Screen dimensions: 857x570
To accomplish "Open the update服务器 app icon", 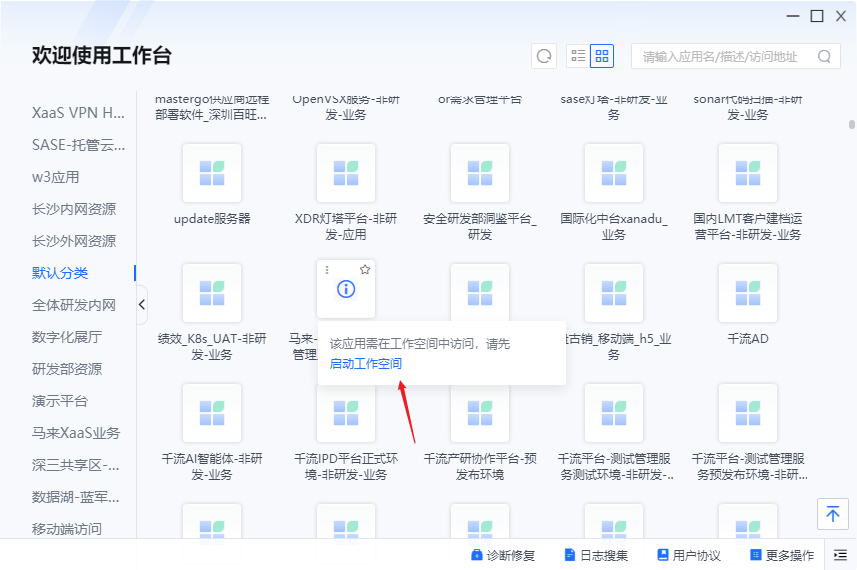I will point(212,173).
